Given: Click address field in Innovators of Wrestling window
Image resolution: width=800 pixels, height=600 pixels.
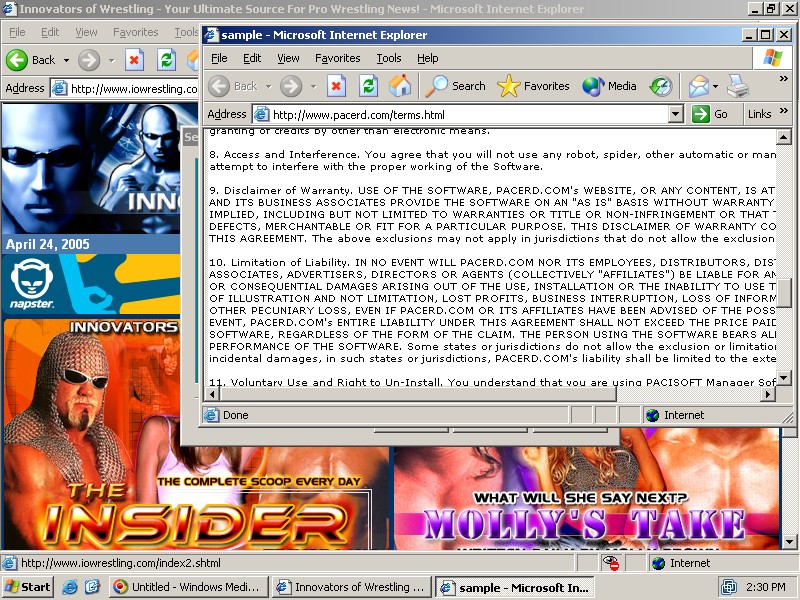Looking at the screenshot, I should [x=124, y=89].
